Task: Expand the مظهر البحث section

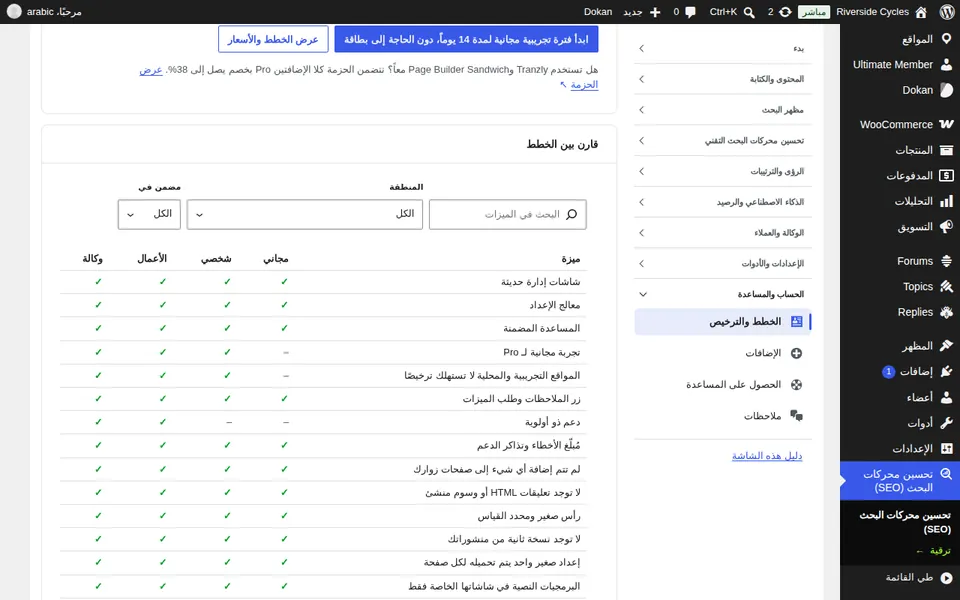Action: coord(723,110)
